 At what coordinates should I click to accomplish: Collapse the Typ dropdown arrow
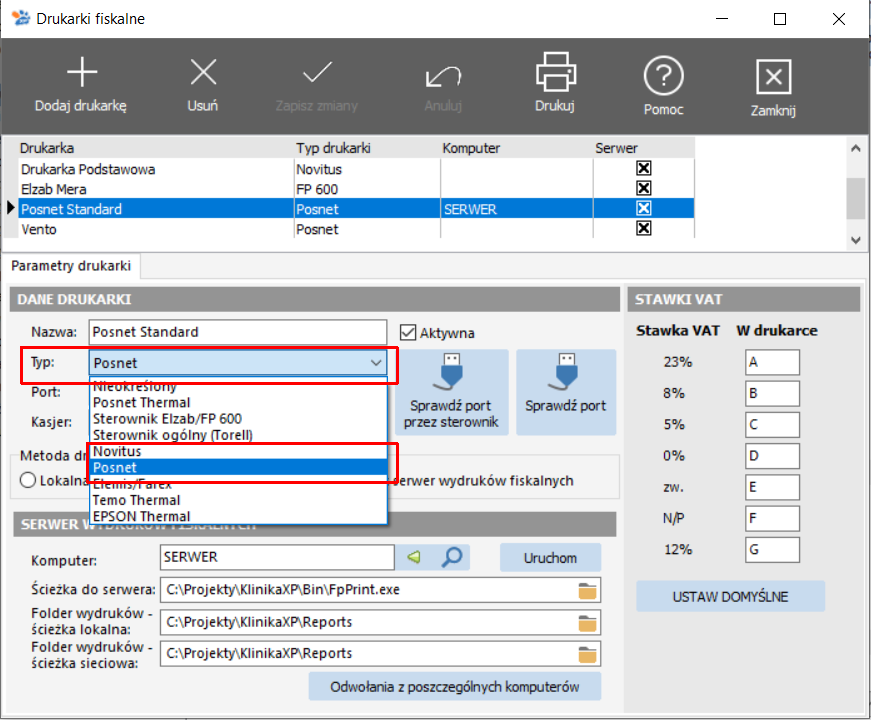click(x=376, y=363)
